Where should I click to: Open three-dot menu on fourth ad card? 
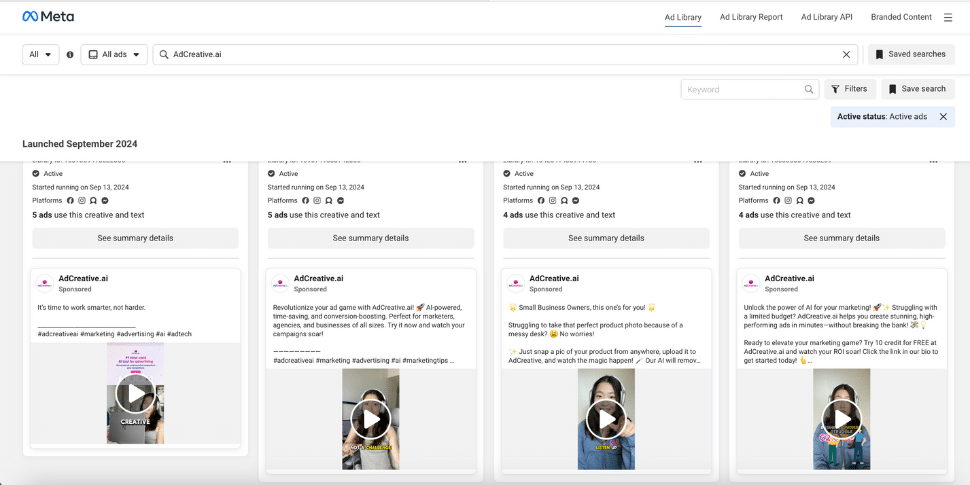(x=934, y=162)
